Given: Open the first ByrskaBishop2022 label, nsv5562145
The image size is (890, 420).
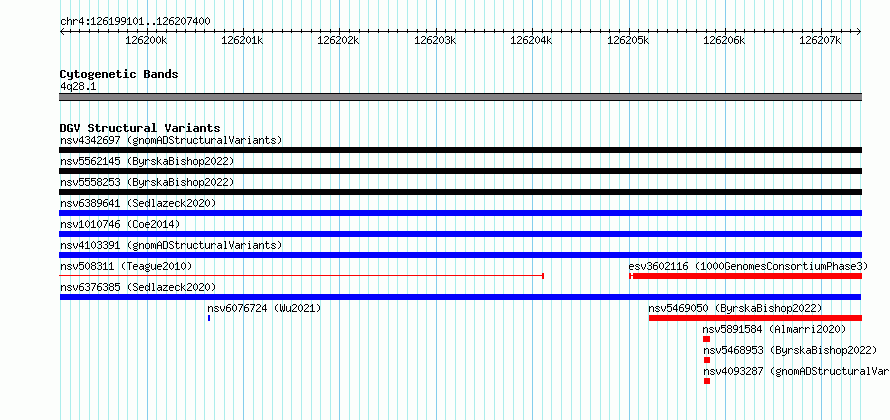Looking at the screenshot, I should coord(147,161).
